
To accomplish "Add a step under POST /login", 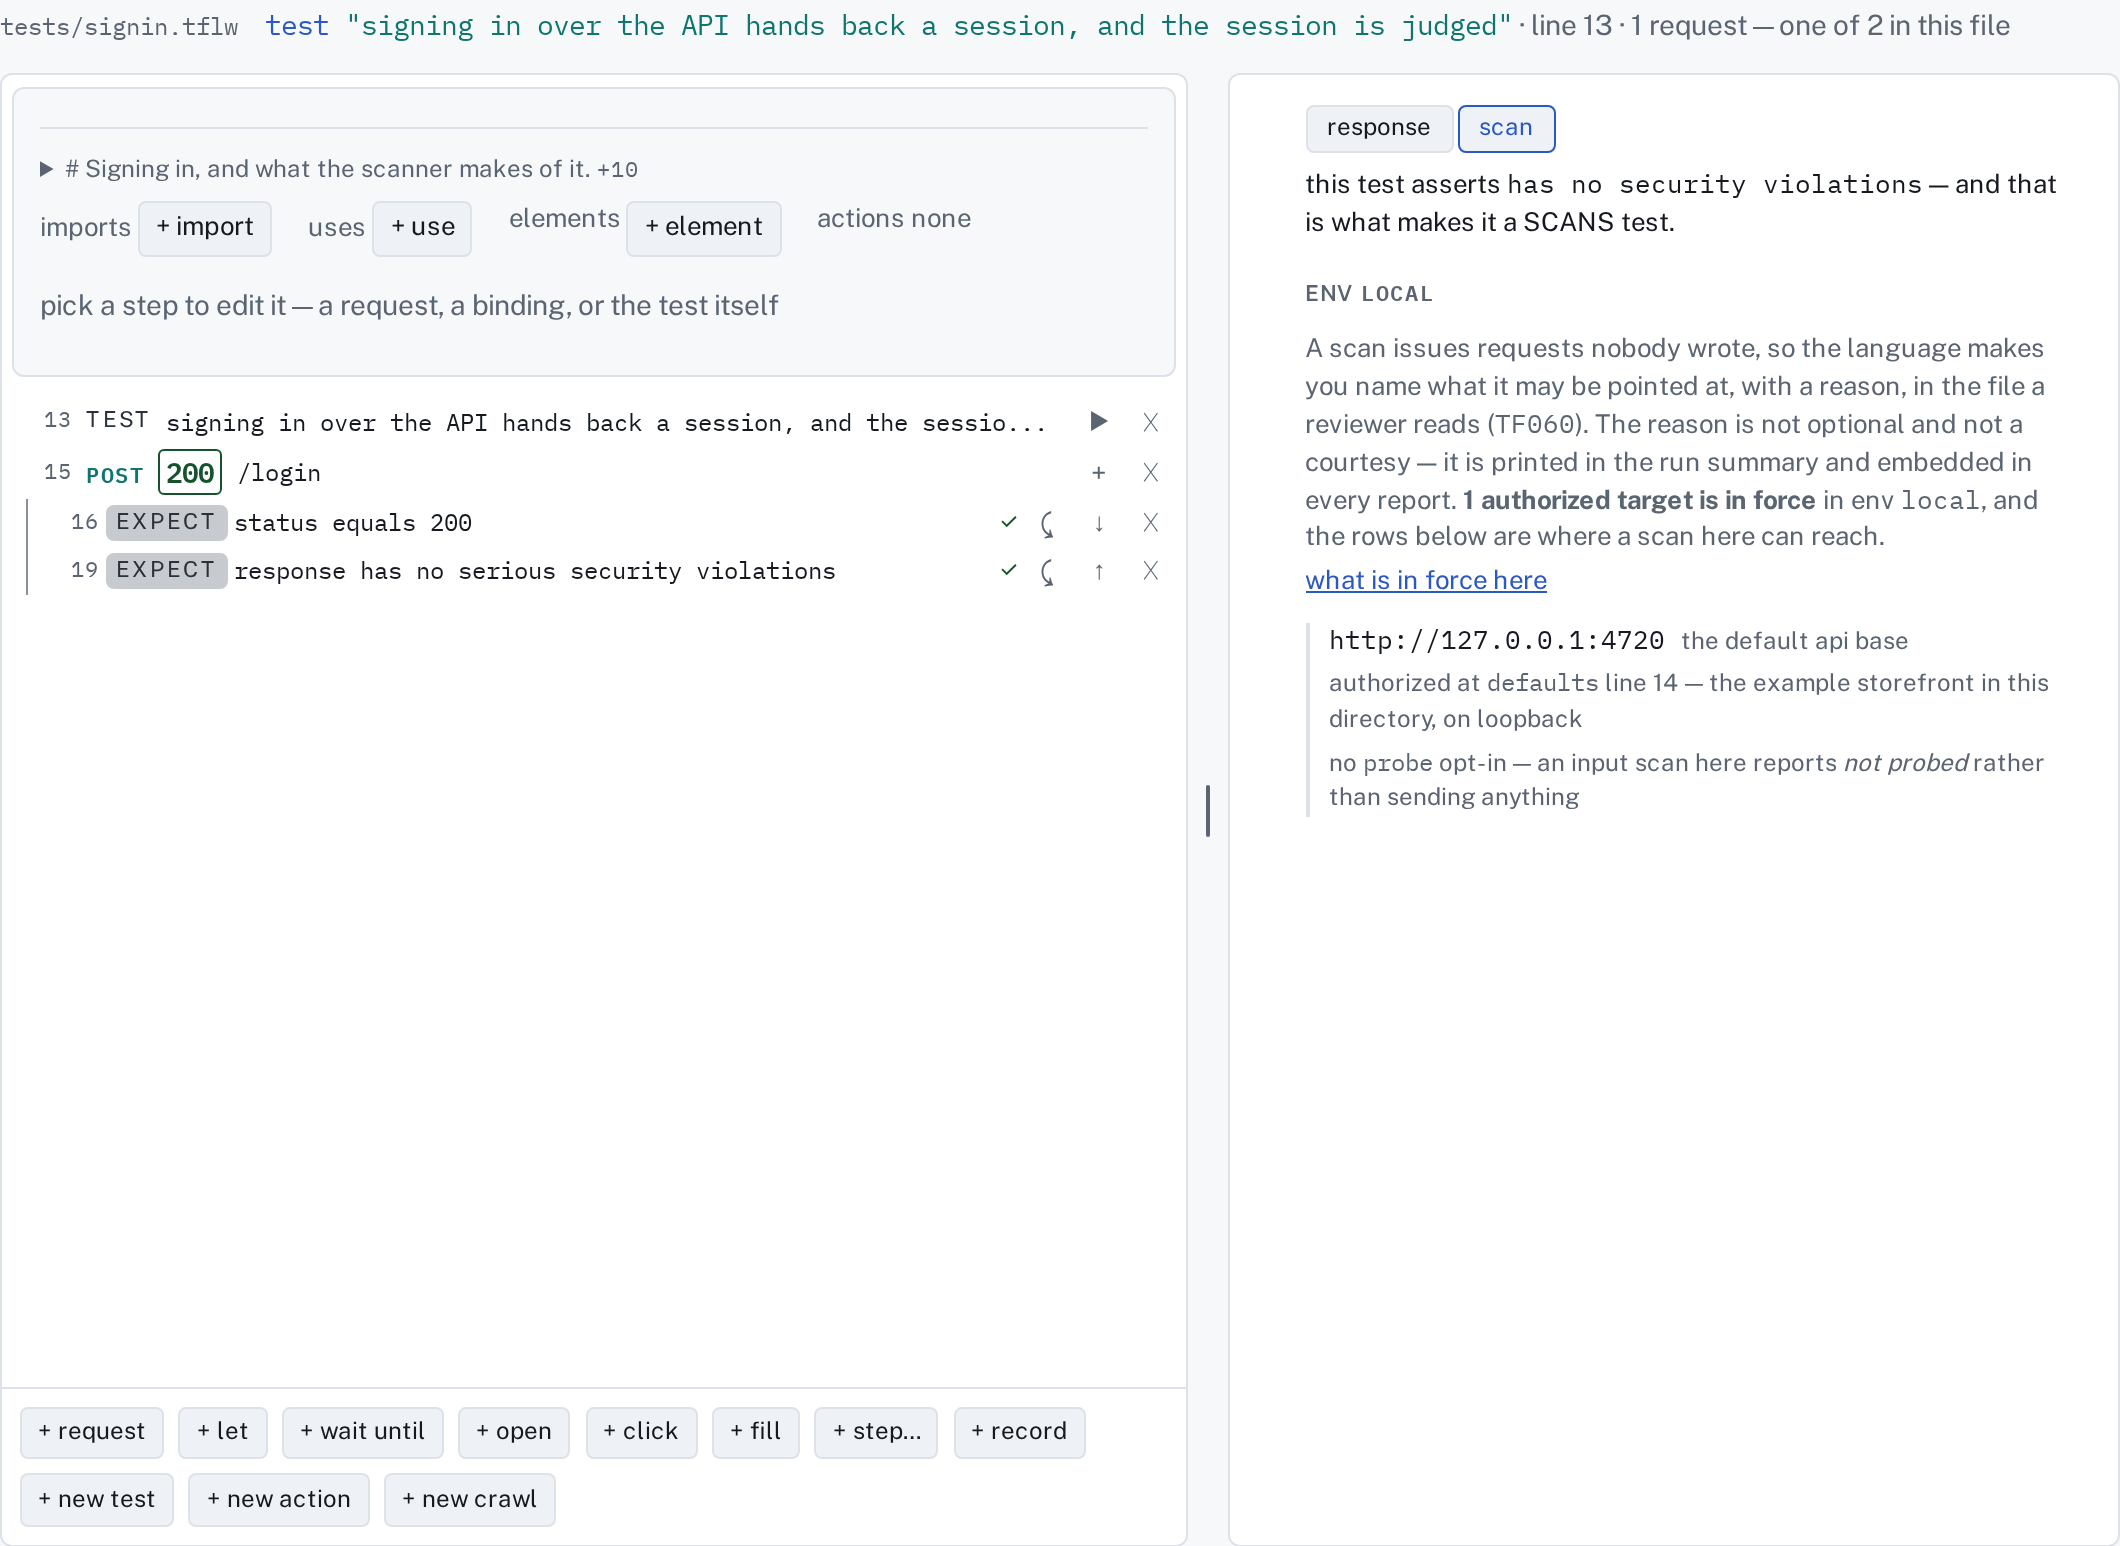I will (x=1098, y=473).
